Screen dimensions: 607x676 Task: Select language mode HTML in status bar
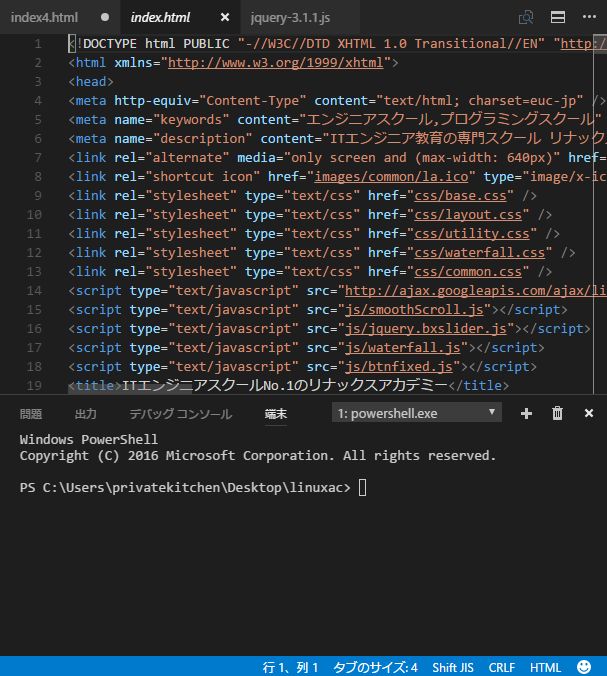pos(545,667)
